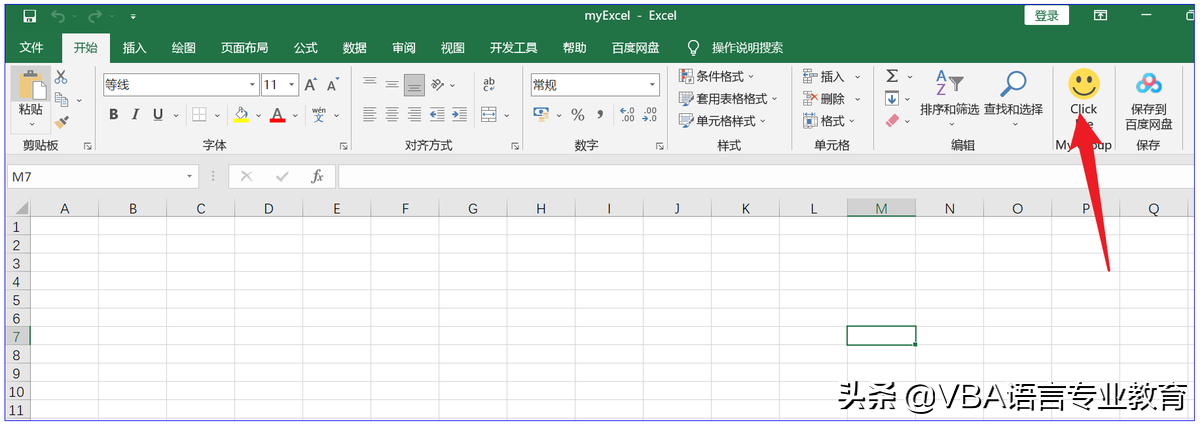
Task: Click the 格式 cells button
Action: click(828, 121)
